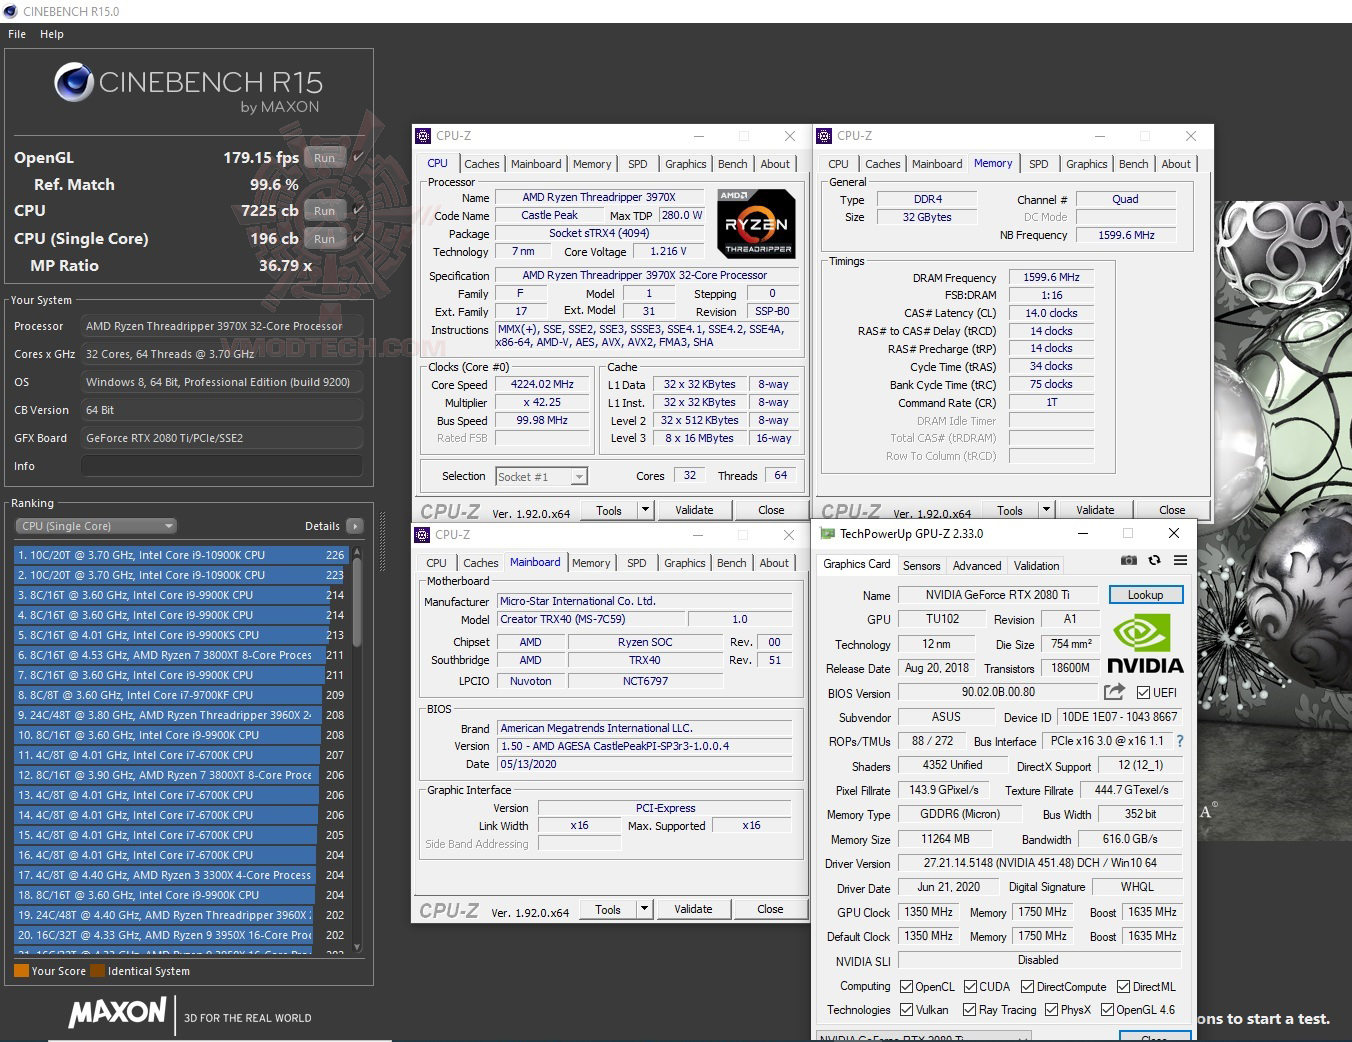Image resolution: width=1352 pixels, height=1042 pixels.
Task: Expand ranking Details with the arrow button
Action: pos(354,526)
